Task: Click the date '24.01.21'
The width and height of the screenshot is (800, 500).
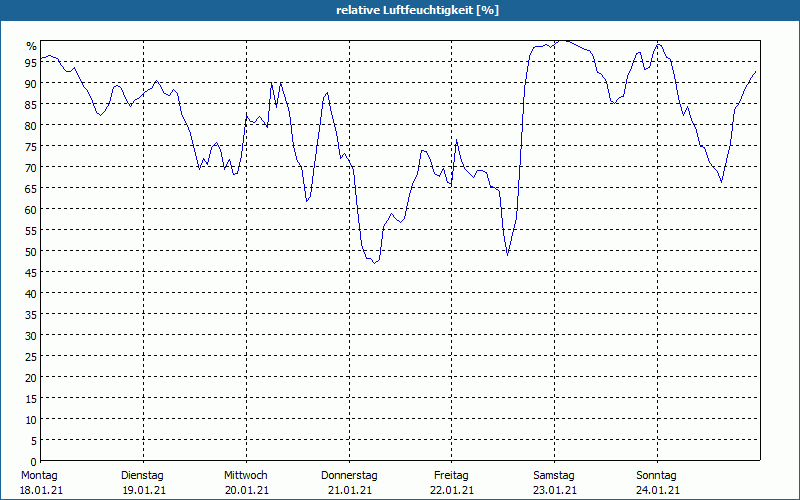Action: pyautogui.click(x=658, y=491)
